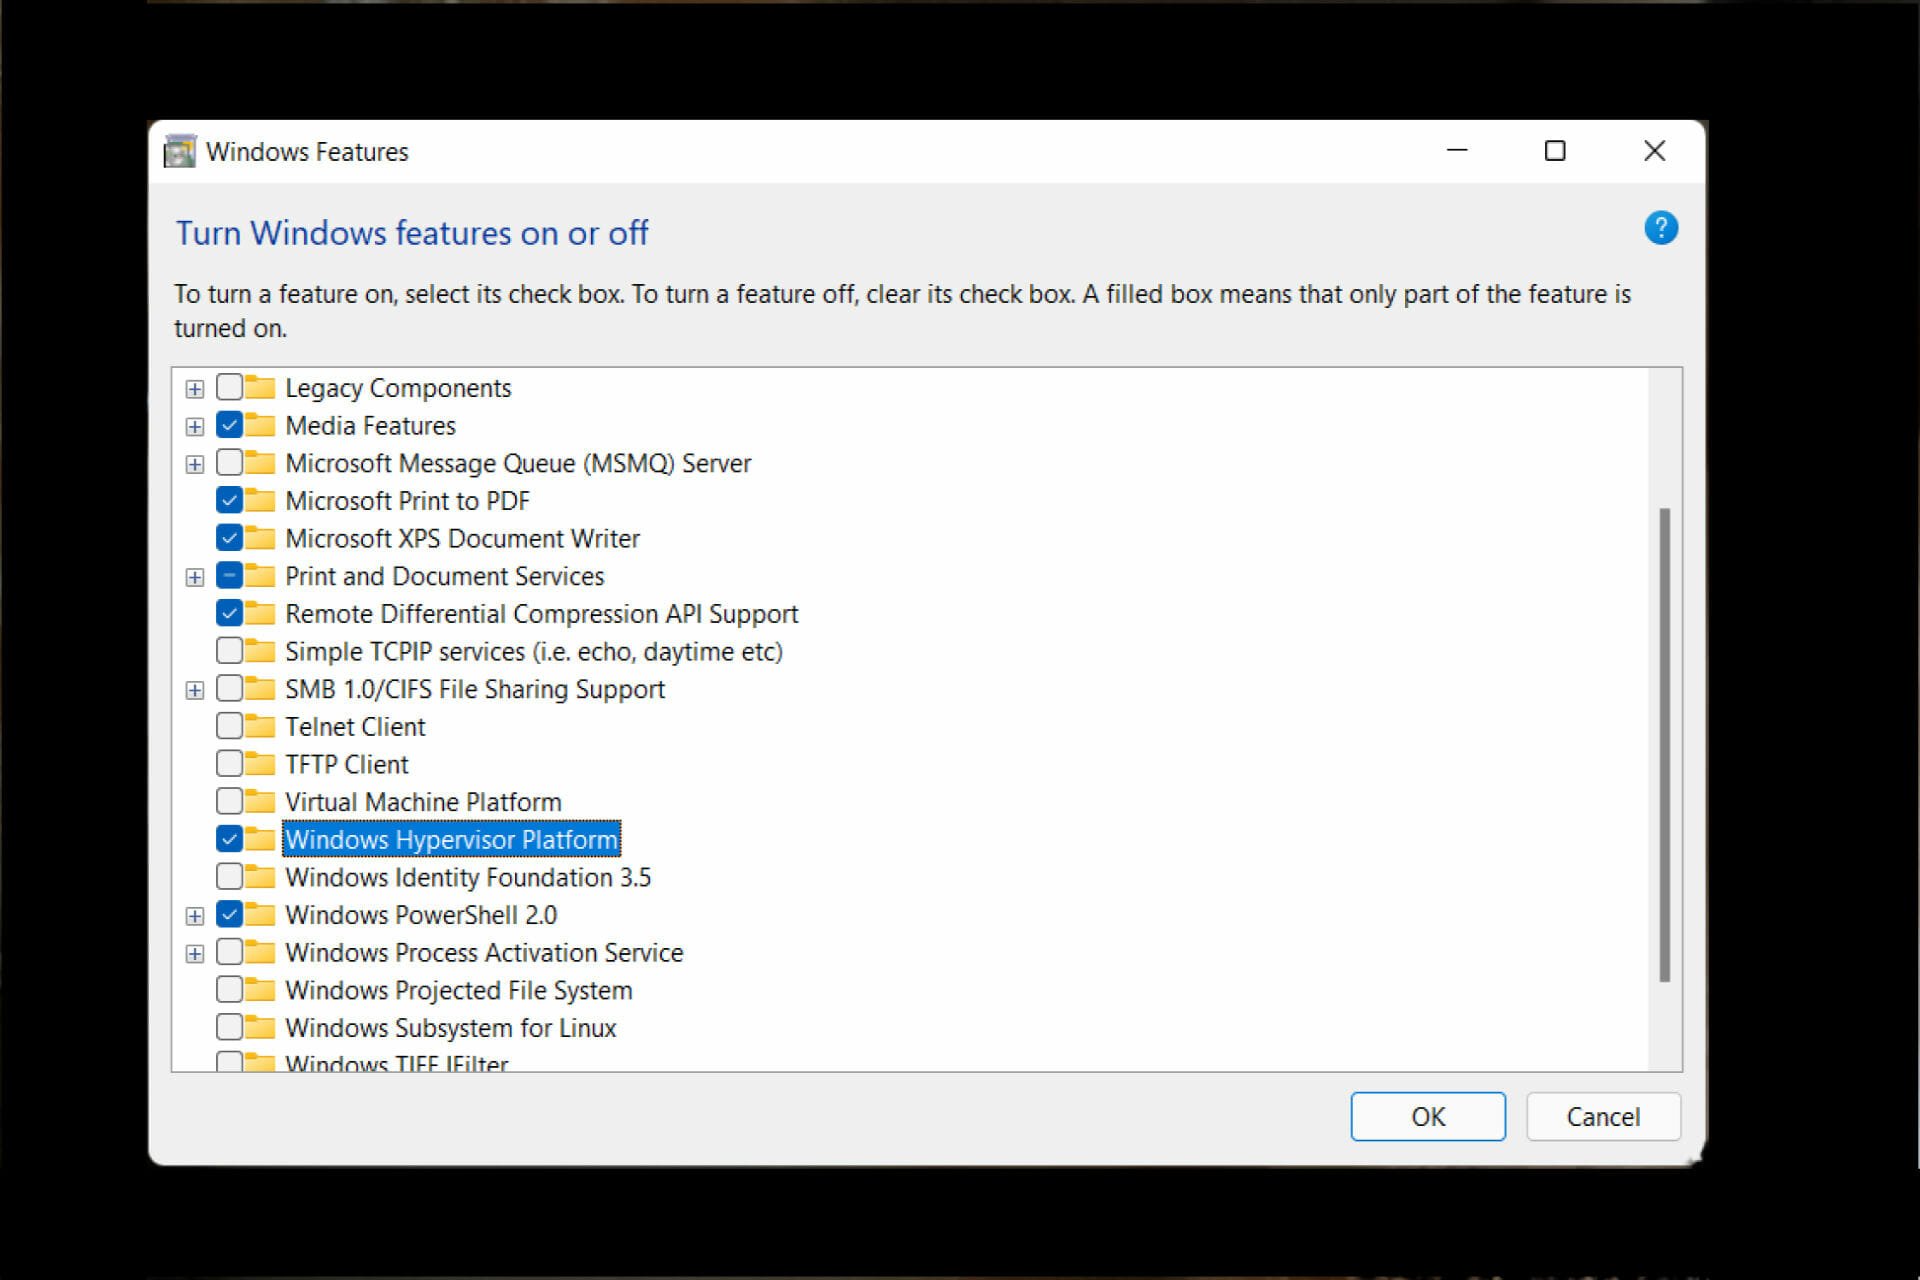Enable the TFTP Client checkbox
Screen dimensions: 1920x1280
tap(229, 764)
